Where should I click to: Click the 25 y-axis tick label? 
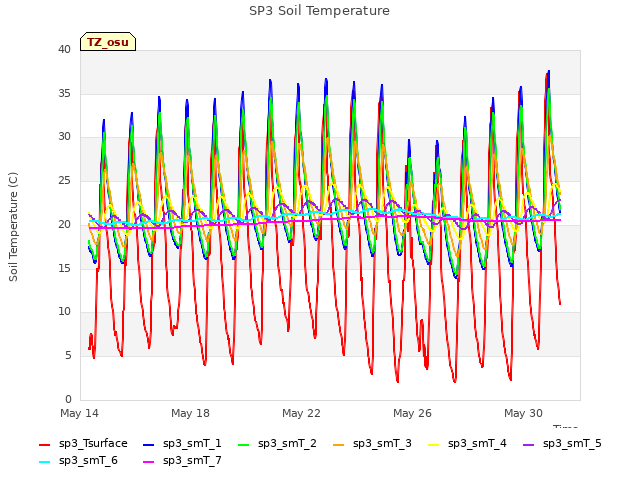coord(64,180)
